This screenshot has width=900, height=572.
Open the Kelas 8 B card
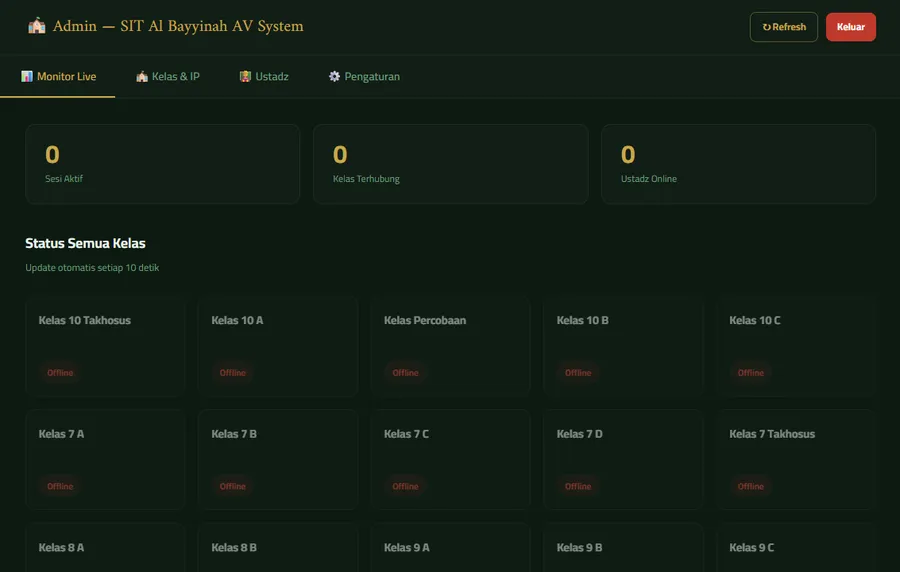[278, 548]
